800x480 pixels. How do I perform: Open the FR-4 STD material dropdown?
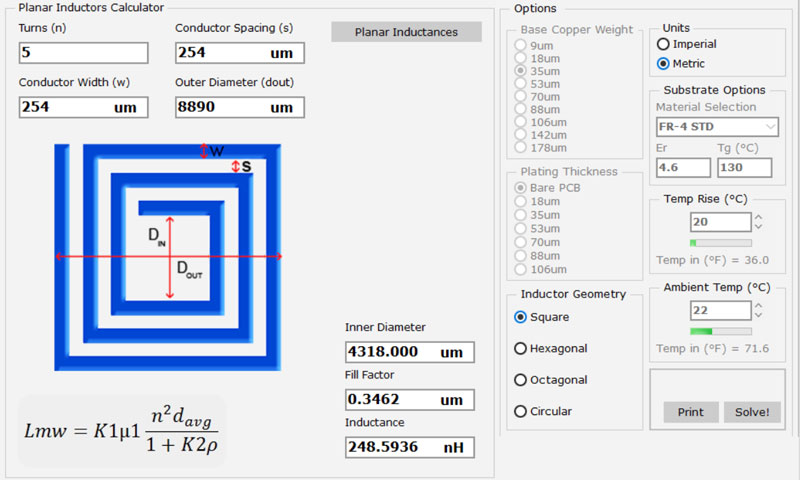tap(717, 127)
